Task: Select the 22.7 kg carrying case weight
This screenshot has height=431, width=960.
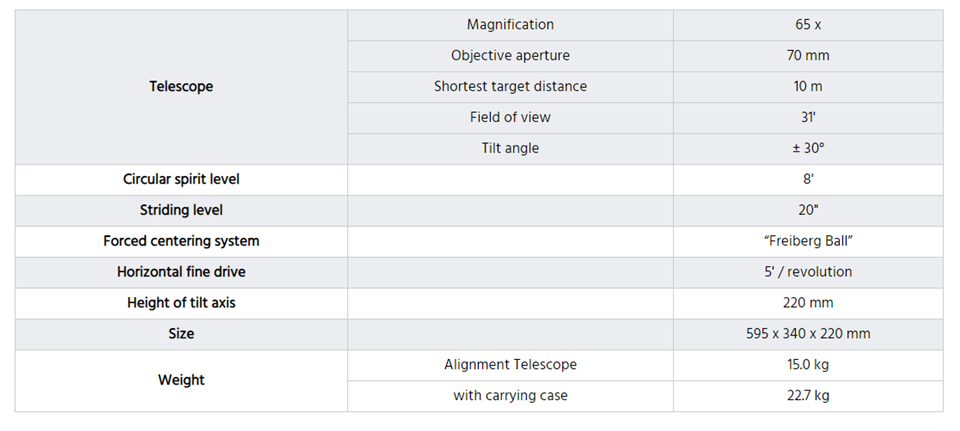Action: tap(808, 395)
